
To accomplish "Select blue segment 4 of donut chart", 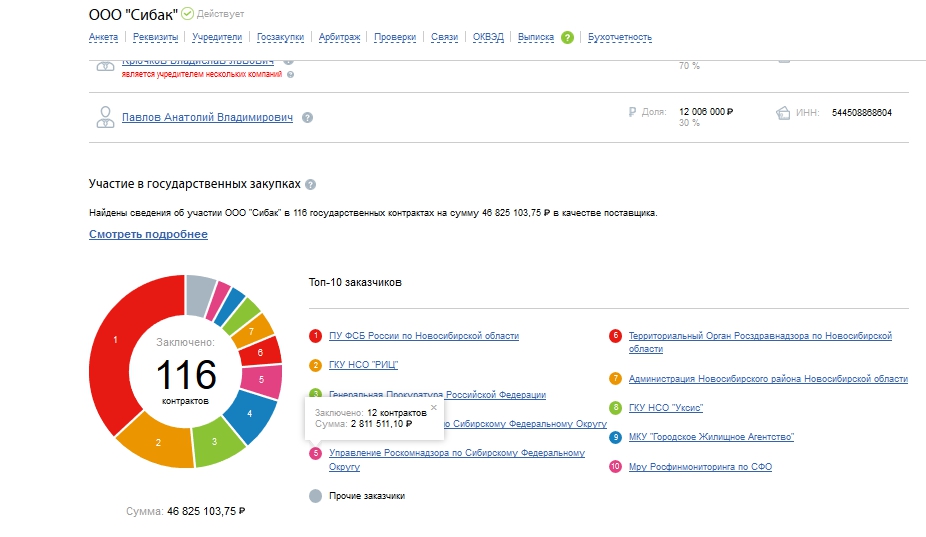I will tap(250, 414).
